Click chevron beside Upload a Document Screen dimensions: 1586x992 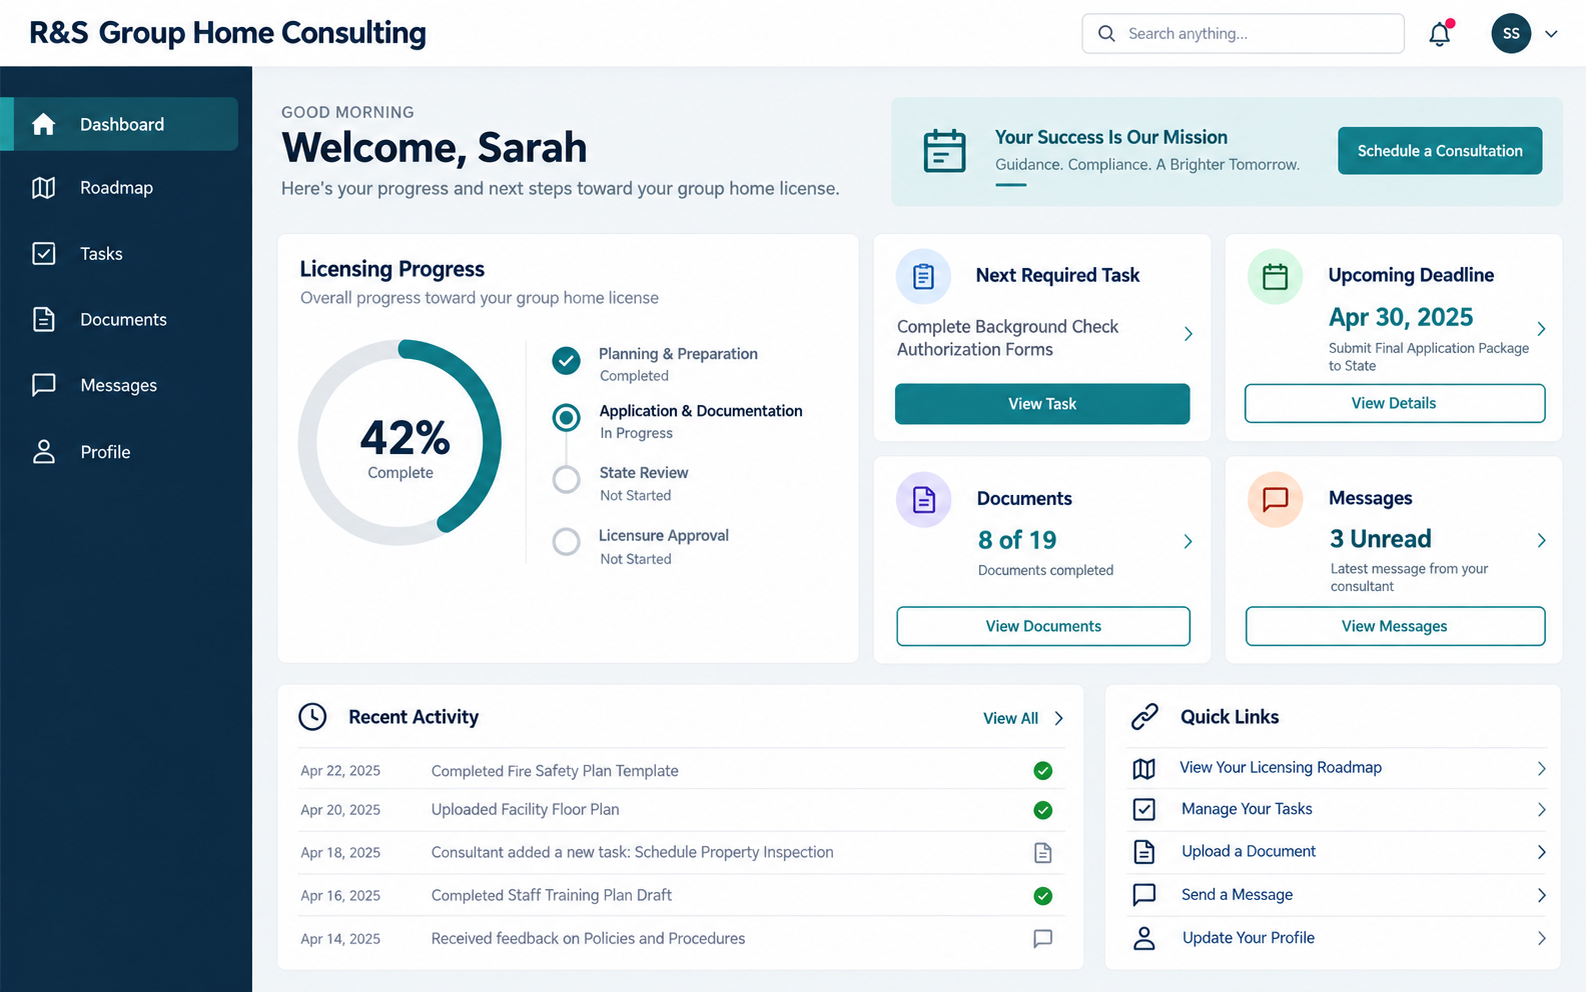click(x=1541, y=852)
